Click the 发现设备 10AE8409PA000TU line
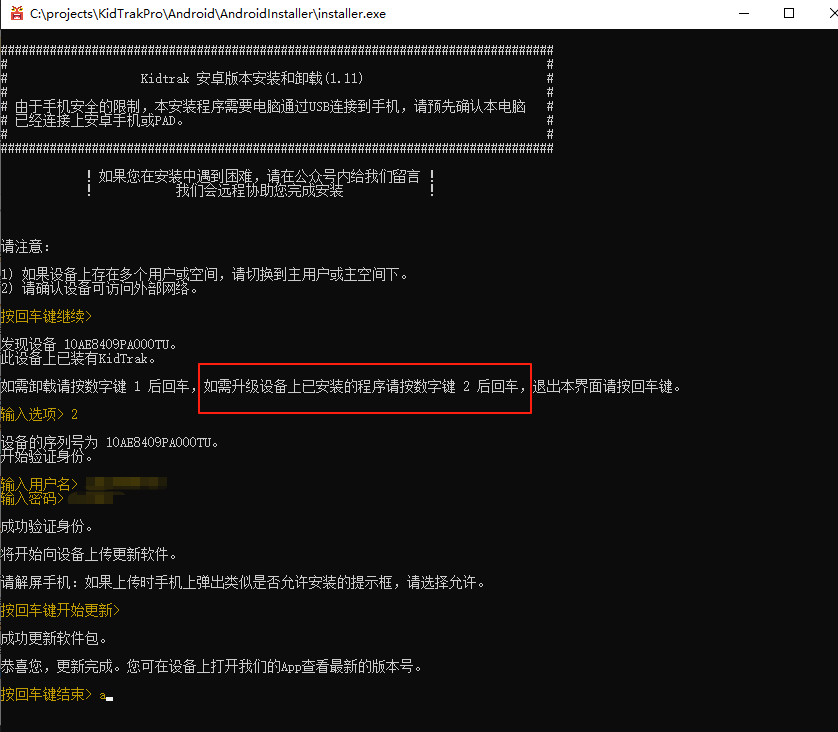The width and height of the screenshot is (838, 732). click(90, 344)
